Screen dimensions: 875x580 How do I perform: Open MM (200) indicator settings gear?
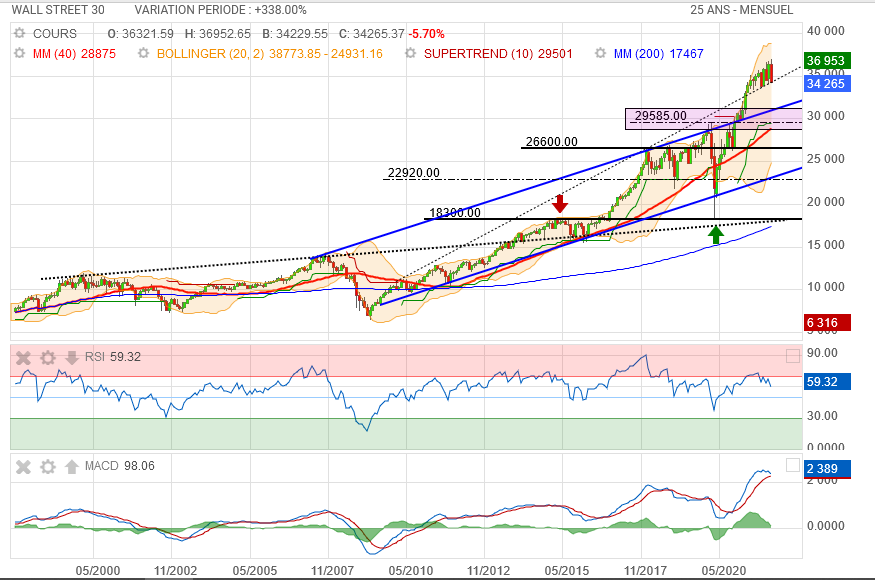click(600, 54)
